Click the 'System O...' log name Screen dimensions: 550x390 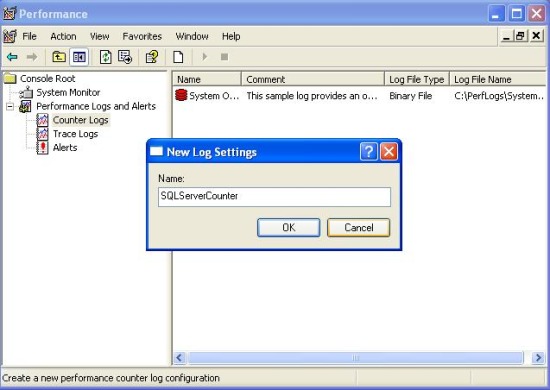tap(214, 96)
